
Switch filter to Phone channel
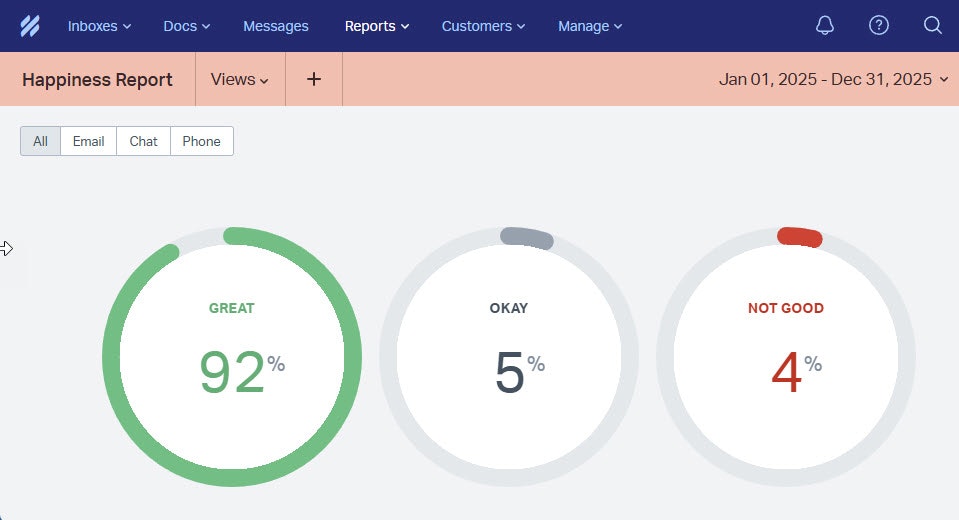tap(201, 141)
